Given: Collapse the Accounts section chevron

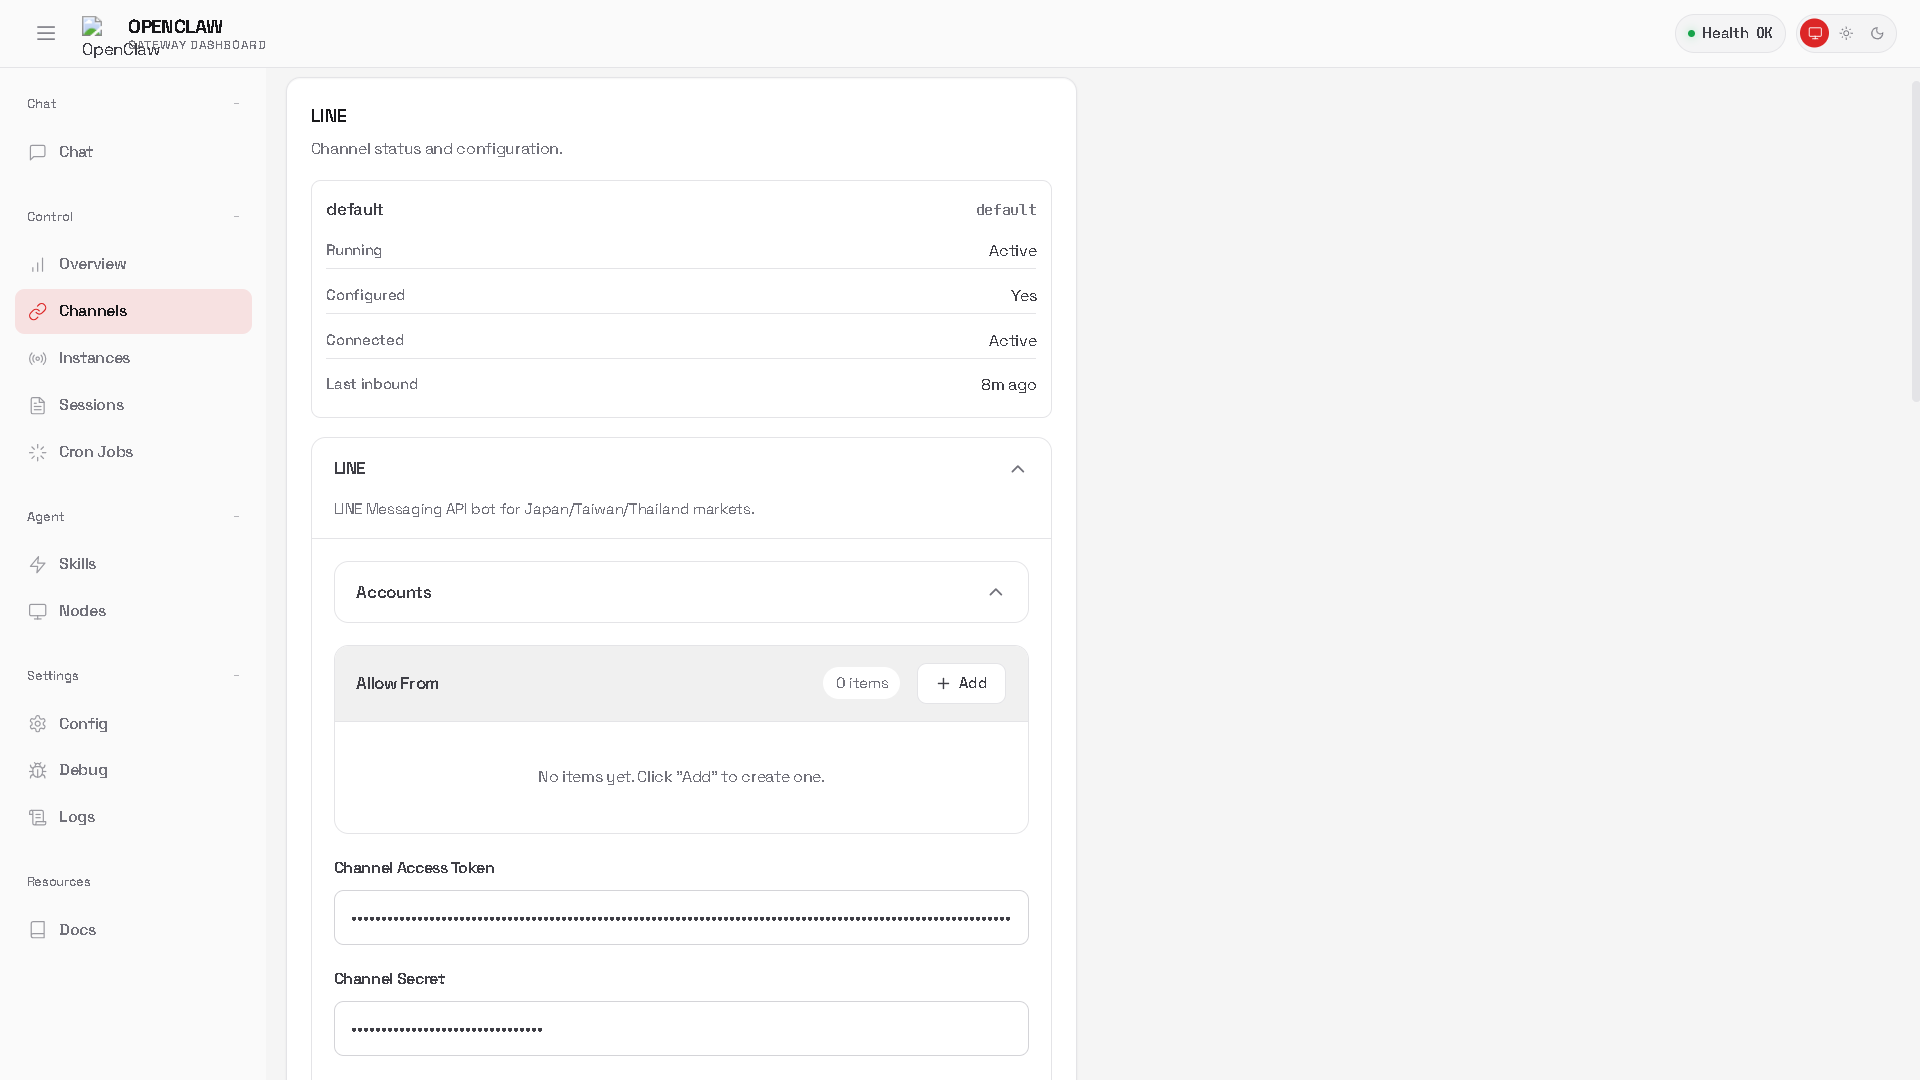Looking at the screenshot, I should click(995, 592).
